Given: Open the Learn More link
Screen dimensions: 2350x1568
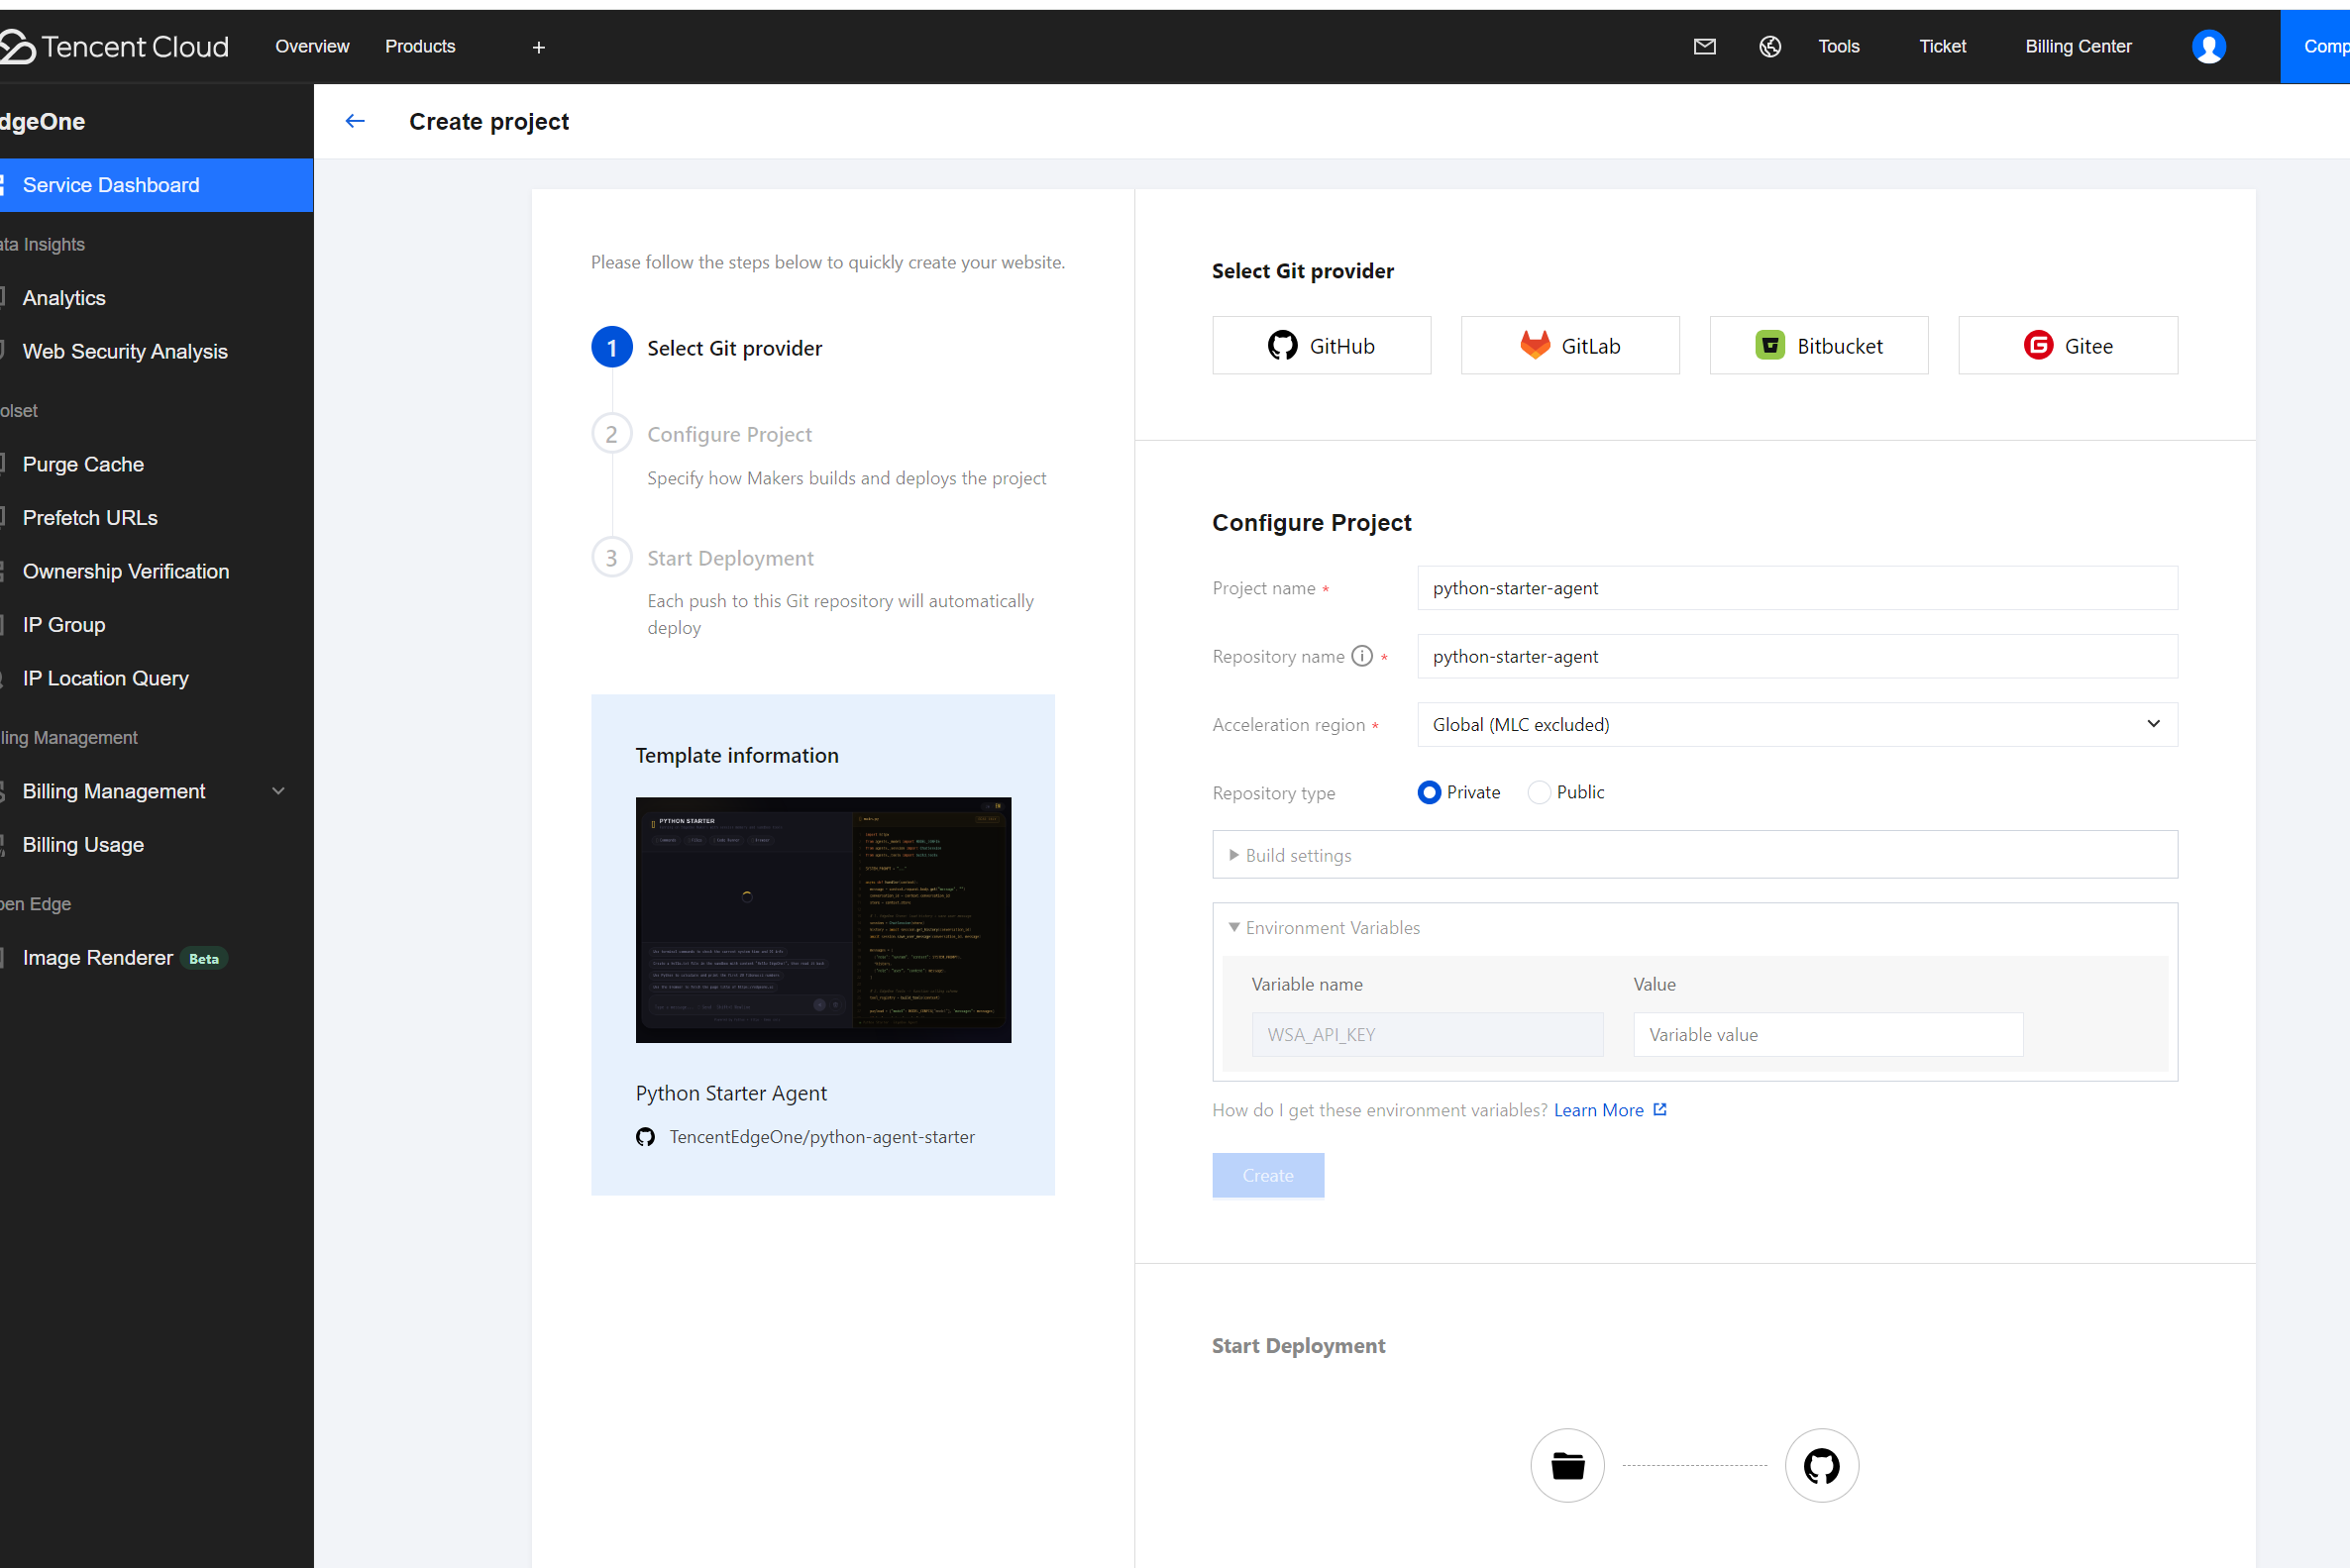Looking at the screenshot, I should tap(1598, 1110).
